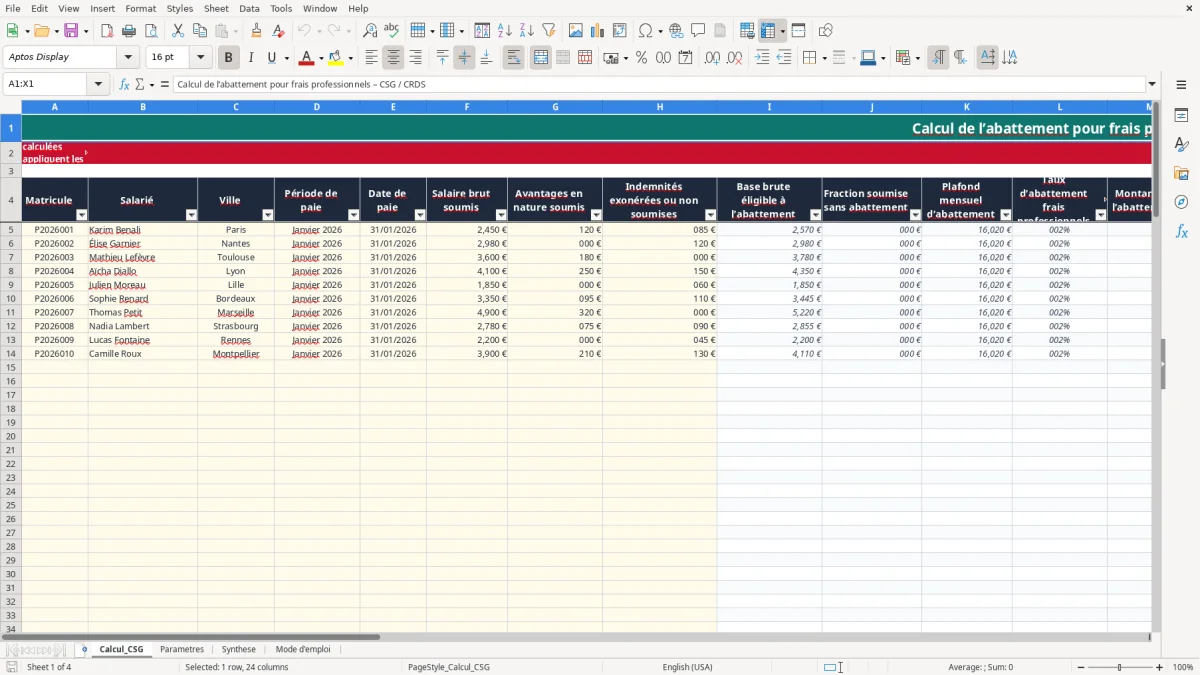1200x675 pixels.
Task: Open the Format menu
Action: click(x=140, y=8)
